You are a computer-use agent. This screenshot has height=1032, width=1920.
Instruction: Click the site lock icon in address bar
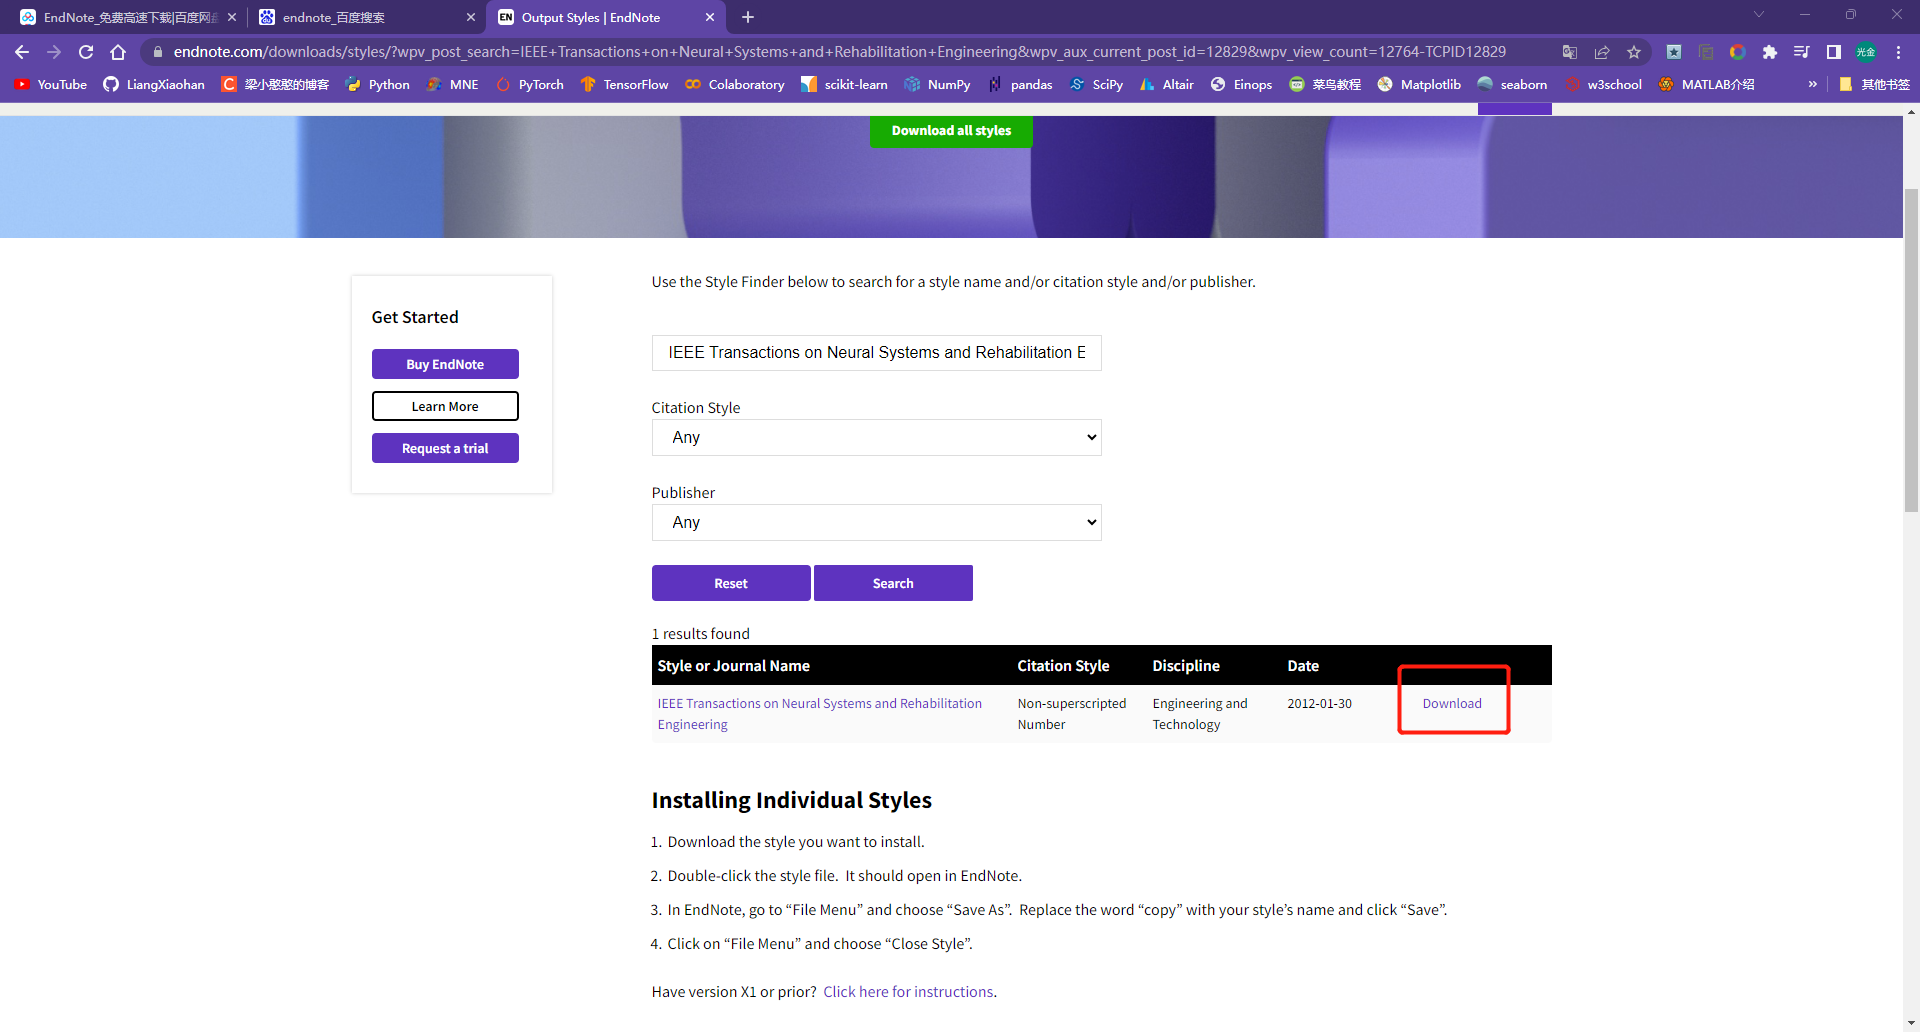click(157, 52)
